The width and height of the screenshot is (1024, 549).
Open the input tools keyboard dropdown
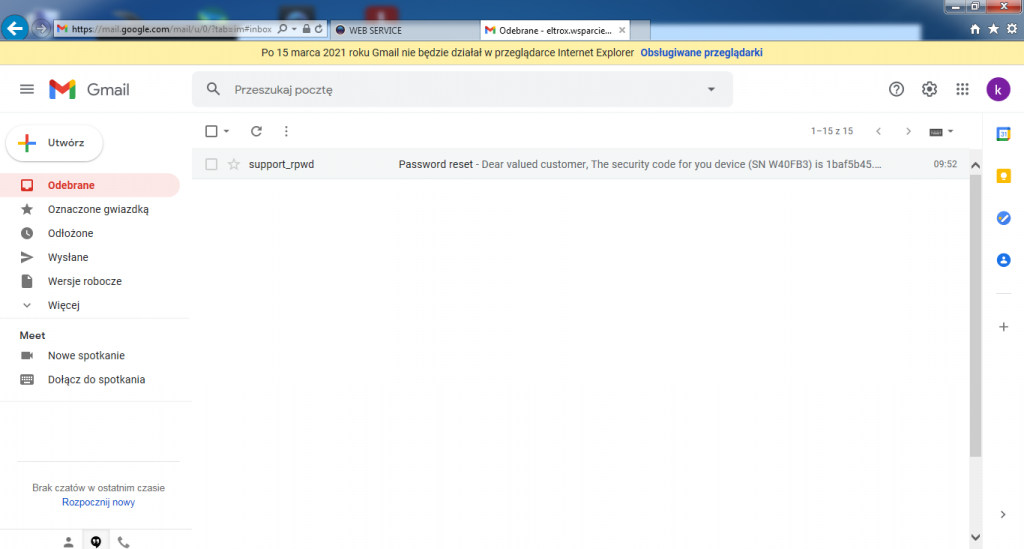click(941, 131)
